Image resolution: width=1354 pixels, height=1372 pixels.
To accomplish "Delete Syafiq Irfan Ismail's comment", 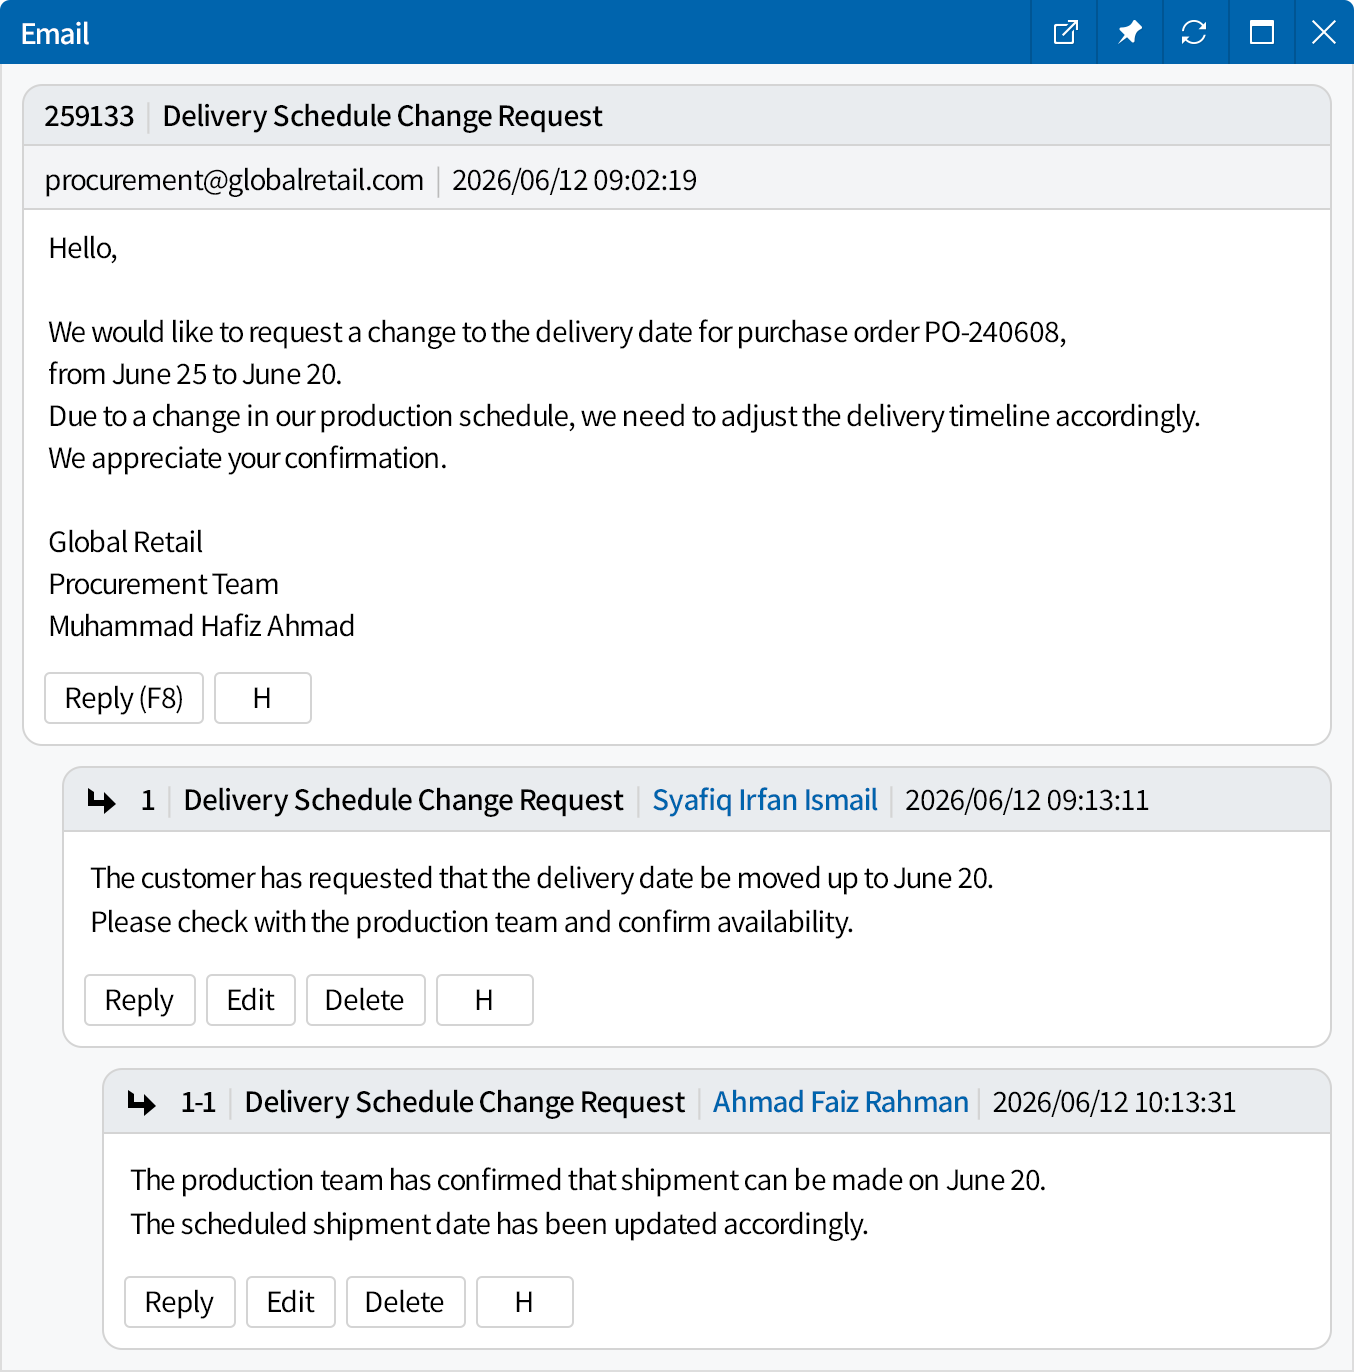I will [366, 1000].
